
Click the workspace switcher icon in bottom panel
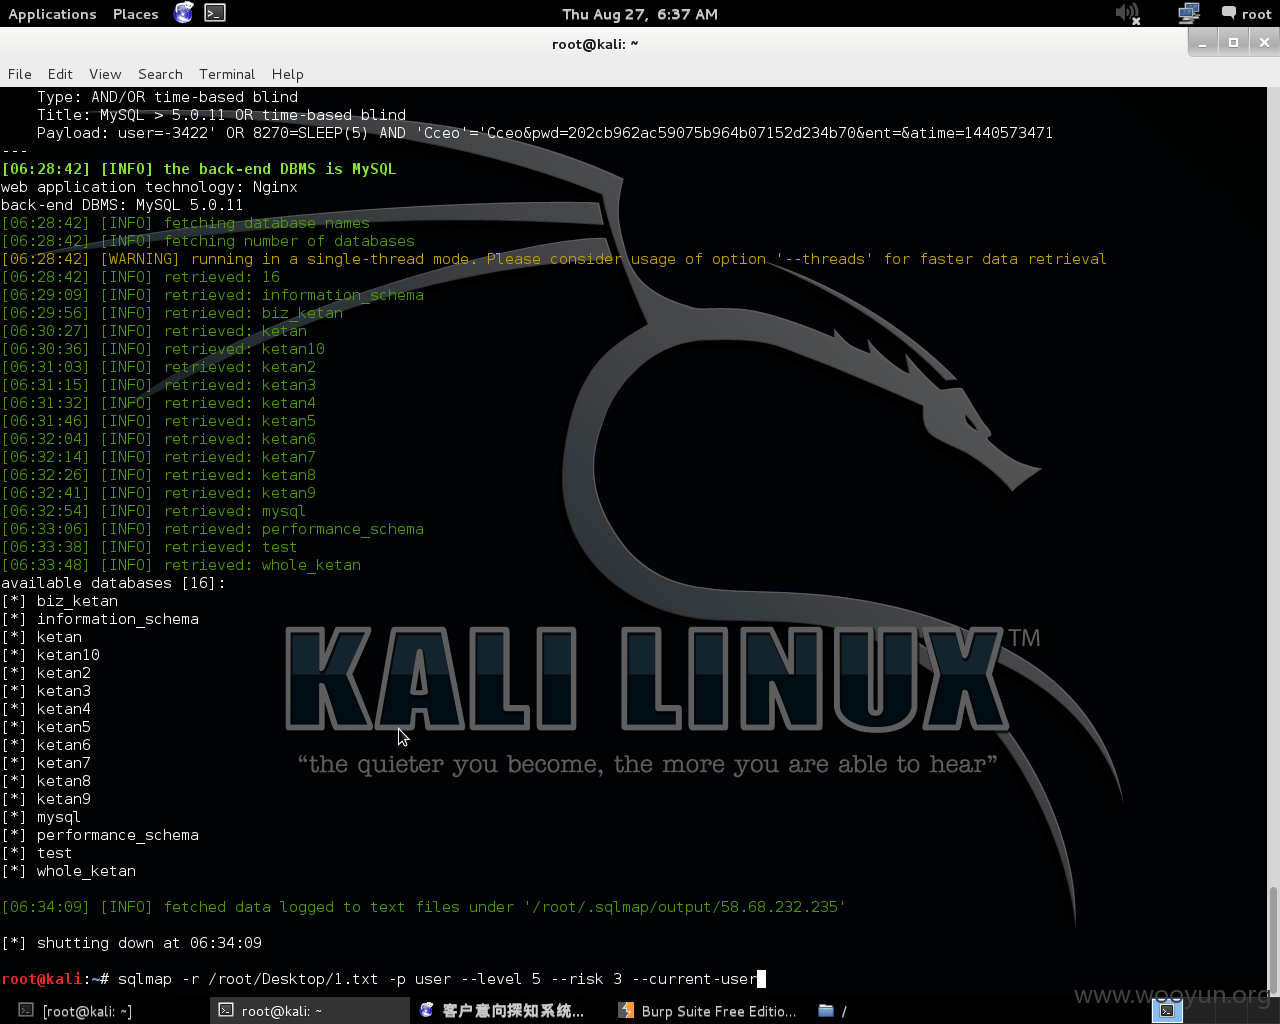(1167, 1011)
